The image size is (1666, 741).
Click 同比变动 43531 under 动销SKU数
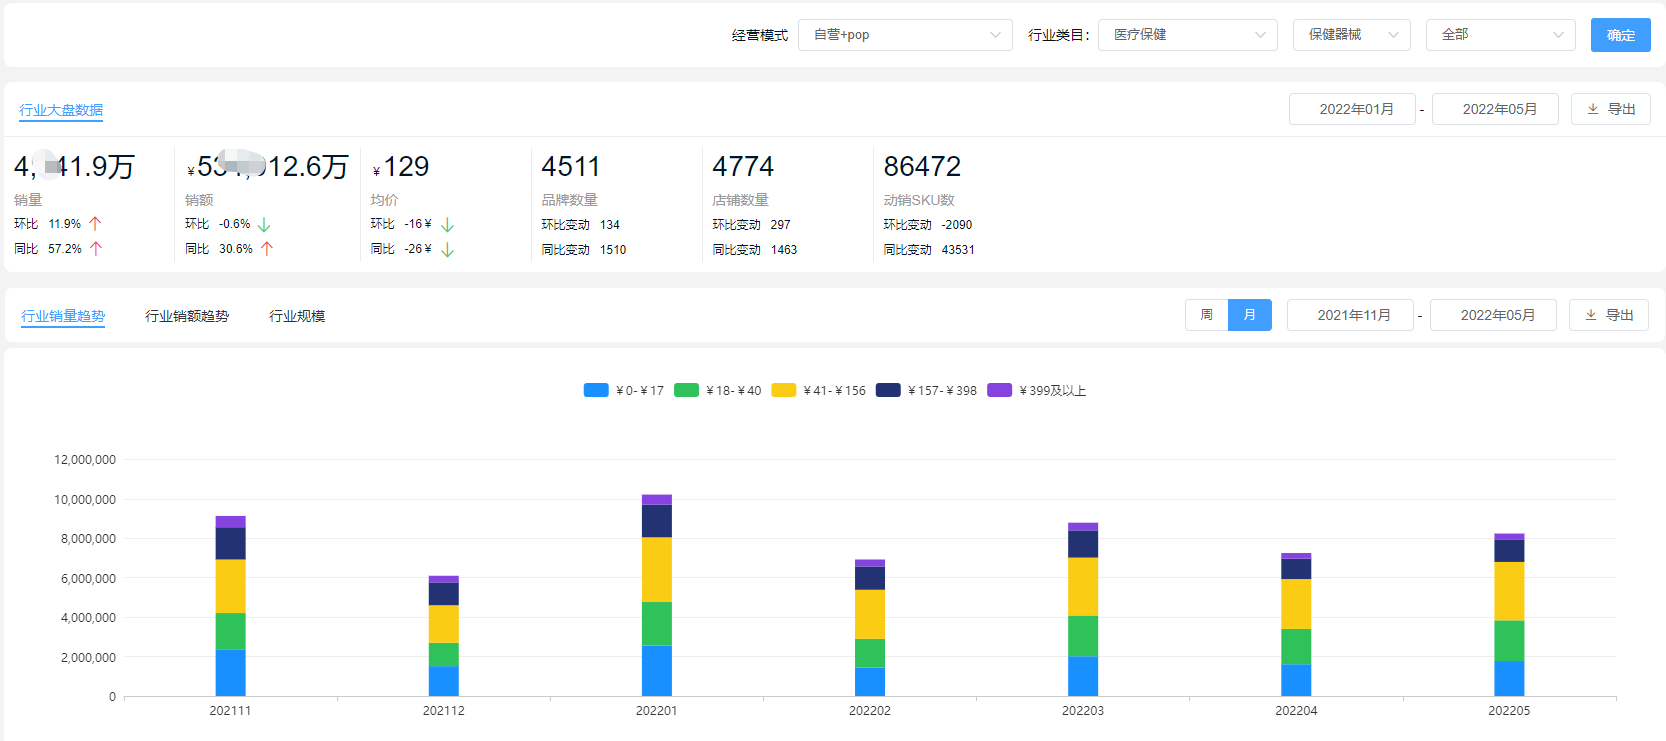[929, 250]
